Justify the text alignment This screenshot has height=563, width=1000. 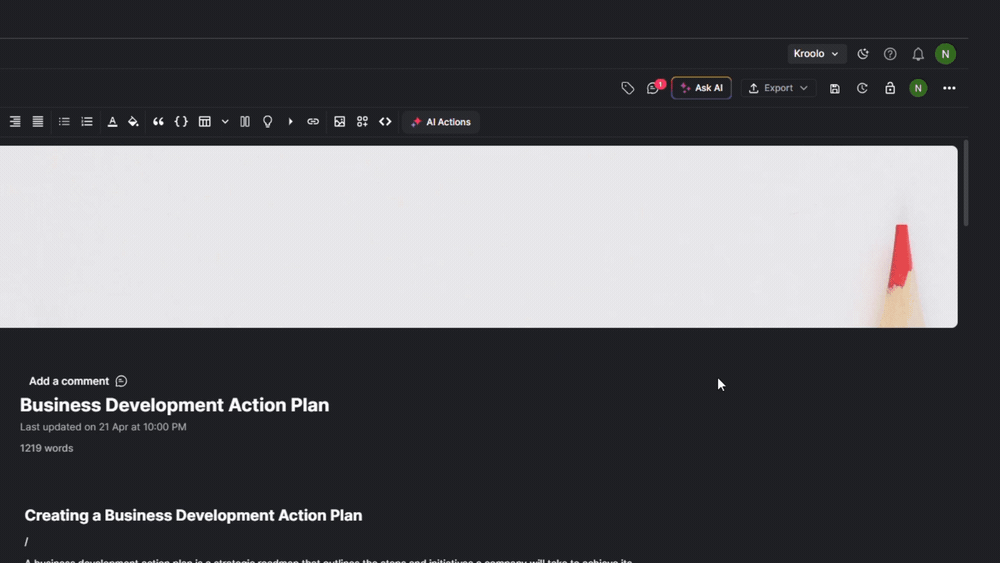click(38, 122)
